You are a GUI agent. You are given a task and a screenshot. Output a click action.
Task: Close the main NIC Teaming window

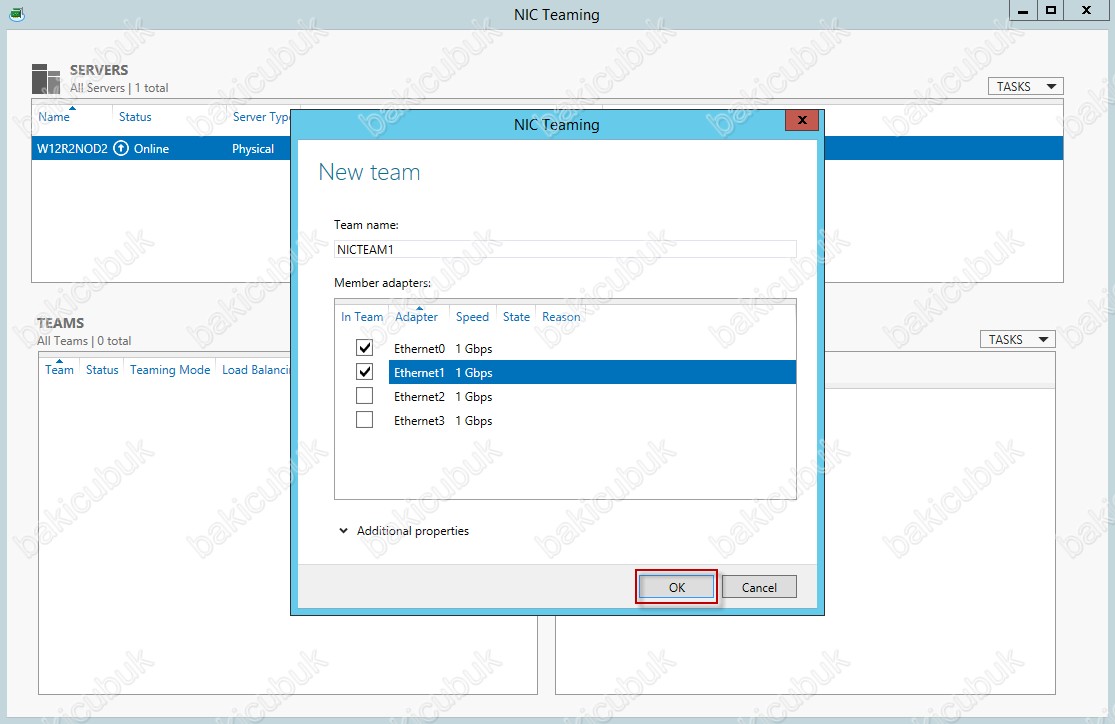point(1087,11)
